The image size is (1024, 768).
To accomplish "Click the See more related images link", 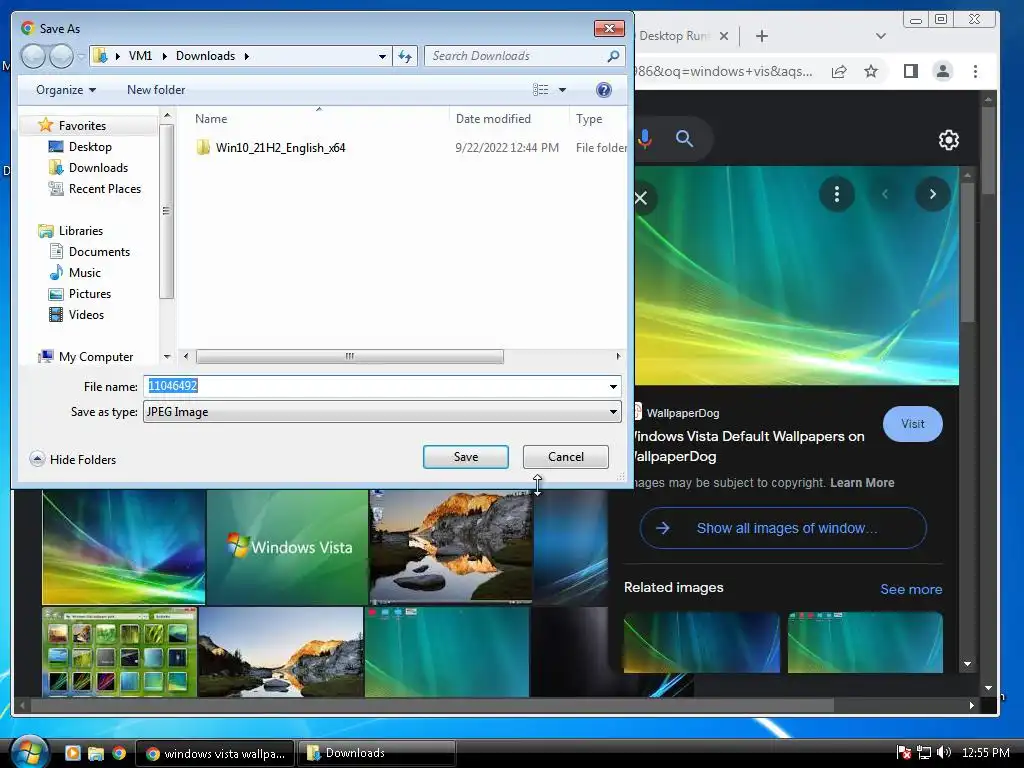I will [x=911, y=589].
